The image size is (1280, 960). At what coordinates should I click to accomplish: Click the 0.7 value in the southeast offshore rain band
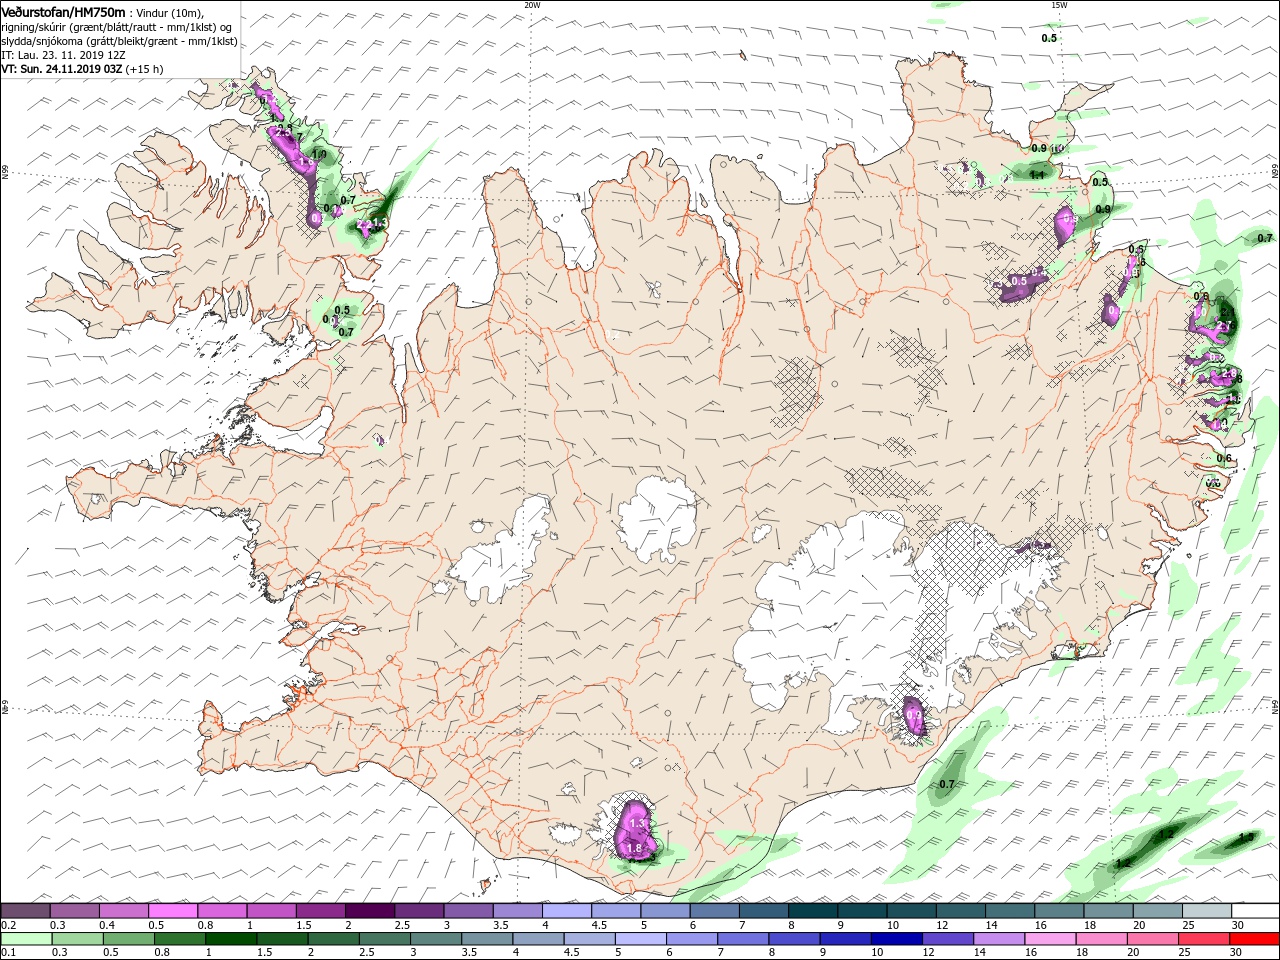pyautogui.click(x=947, y=784)
